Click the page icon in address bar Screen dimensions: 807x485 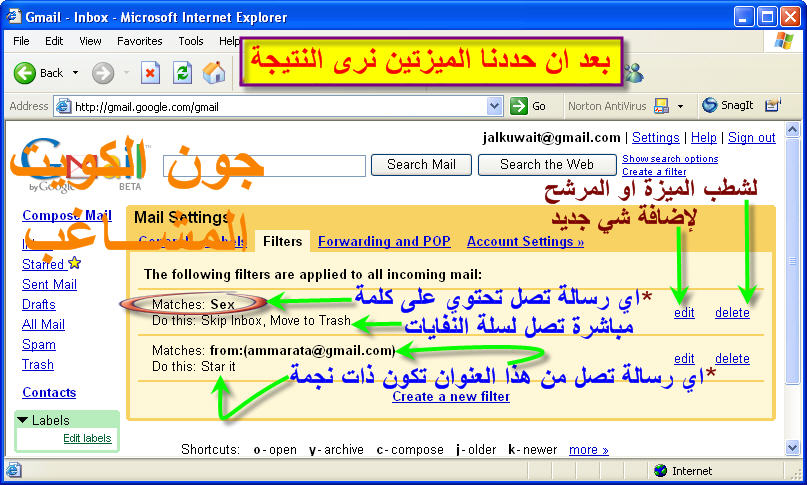coord(63,107)
